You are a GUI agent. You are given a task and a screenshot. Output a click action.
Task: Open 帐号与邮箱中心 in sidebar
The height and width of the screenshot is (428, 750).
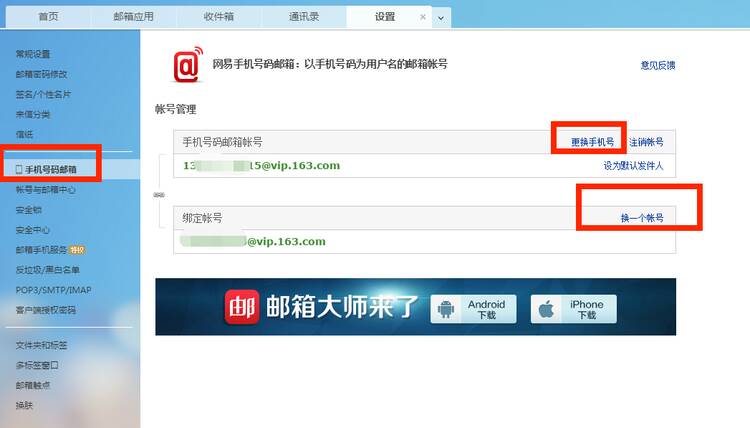pyautogui.click(x=45, y=190)
